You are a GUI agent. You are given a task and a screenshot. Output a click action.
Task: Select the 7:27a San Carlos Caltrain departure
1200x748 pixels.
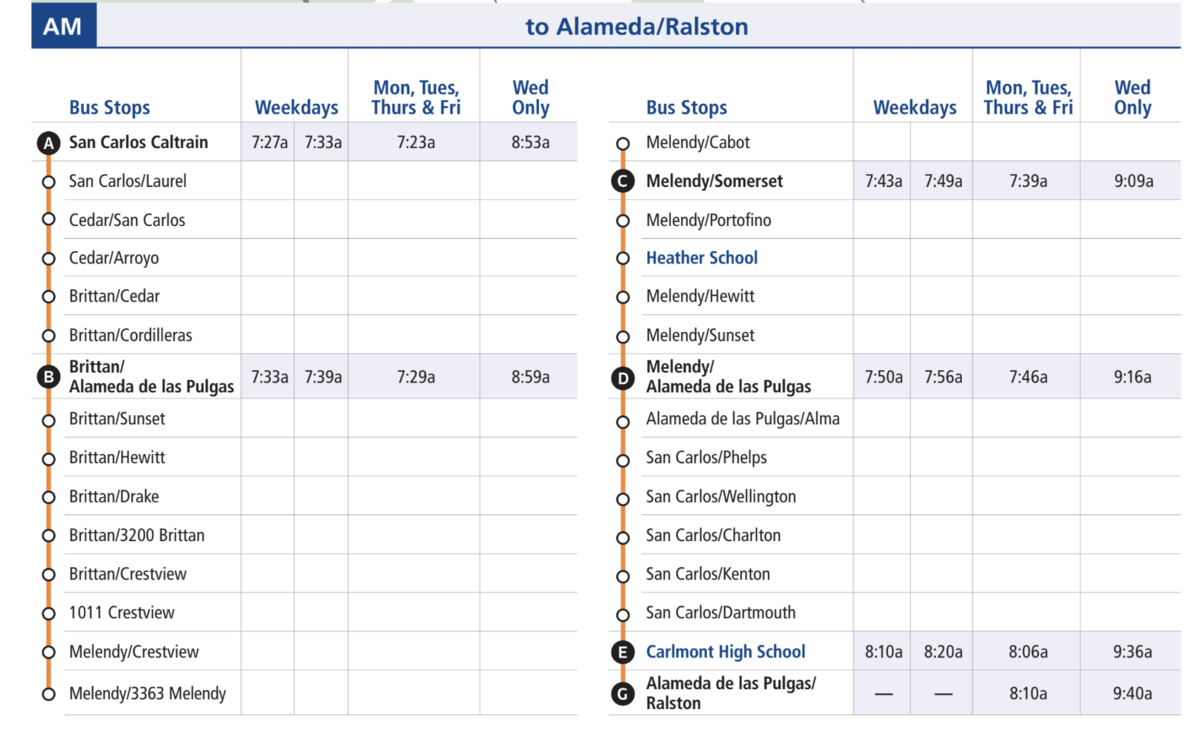pyautogui.click(x=269, y=143)
